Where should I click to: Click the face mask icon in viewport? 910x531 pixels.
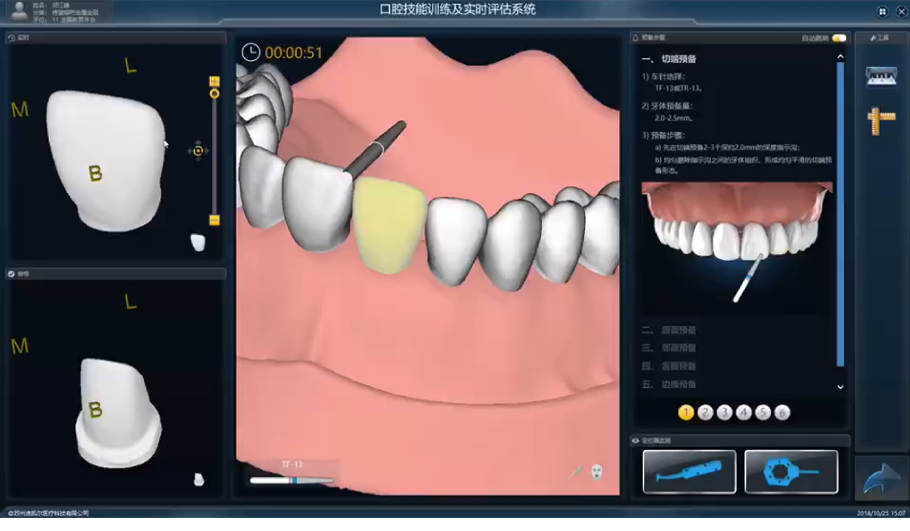pyautogui.click(x=597, y=471)
